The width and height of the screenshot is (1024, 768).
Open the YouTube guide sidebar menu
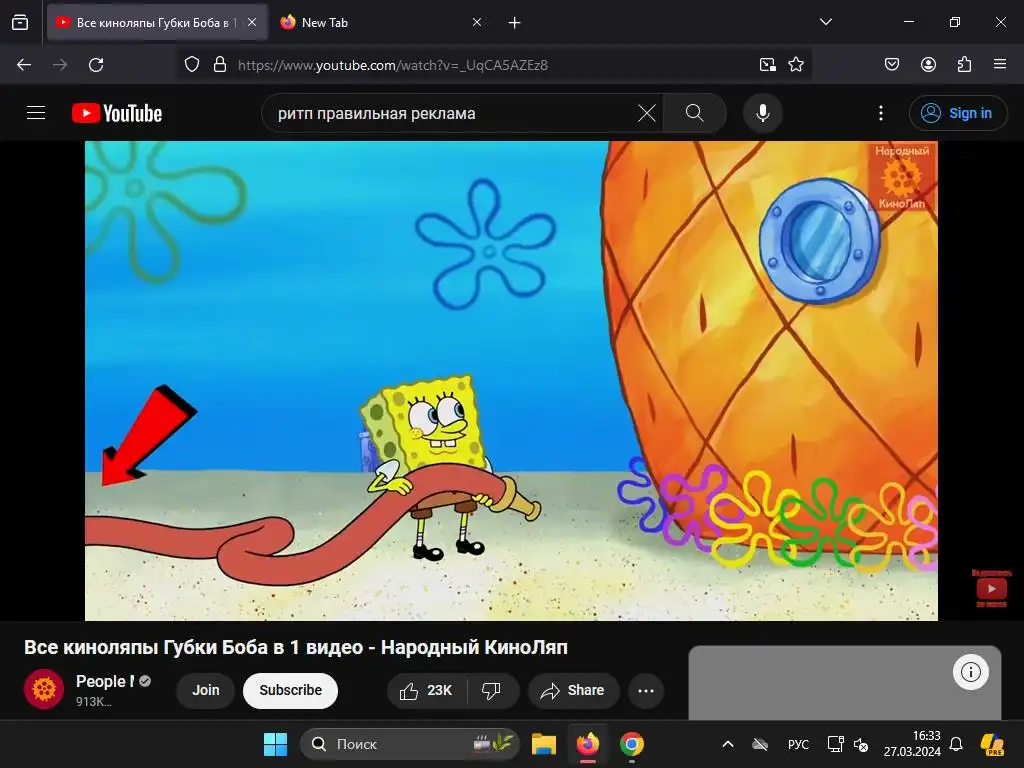pos(36,113)
